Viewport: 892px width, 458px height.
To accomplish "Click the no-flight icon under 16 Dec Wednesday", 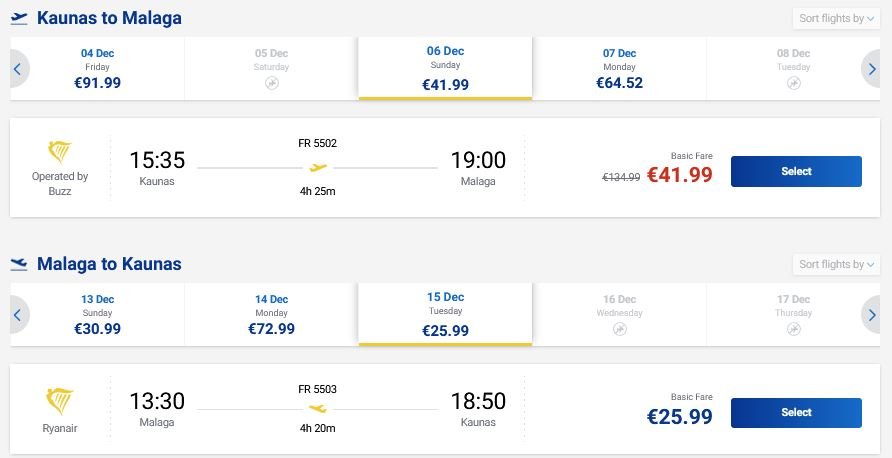I will [620, 329].
